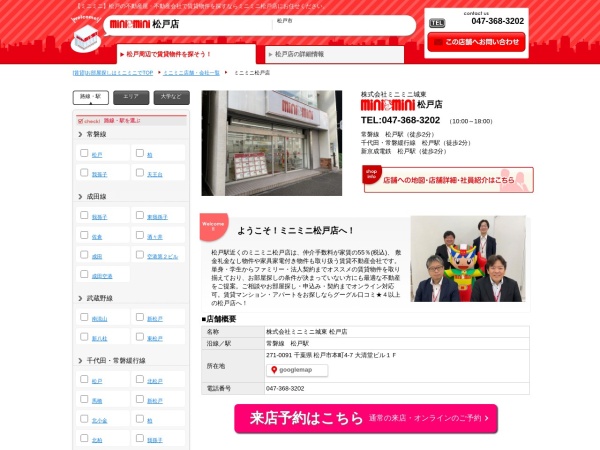
Task: Open the googlemap button in 所在地 row
Action: [297, 370]
